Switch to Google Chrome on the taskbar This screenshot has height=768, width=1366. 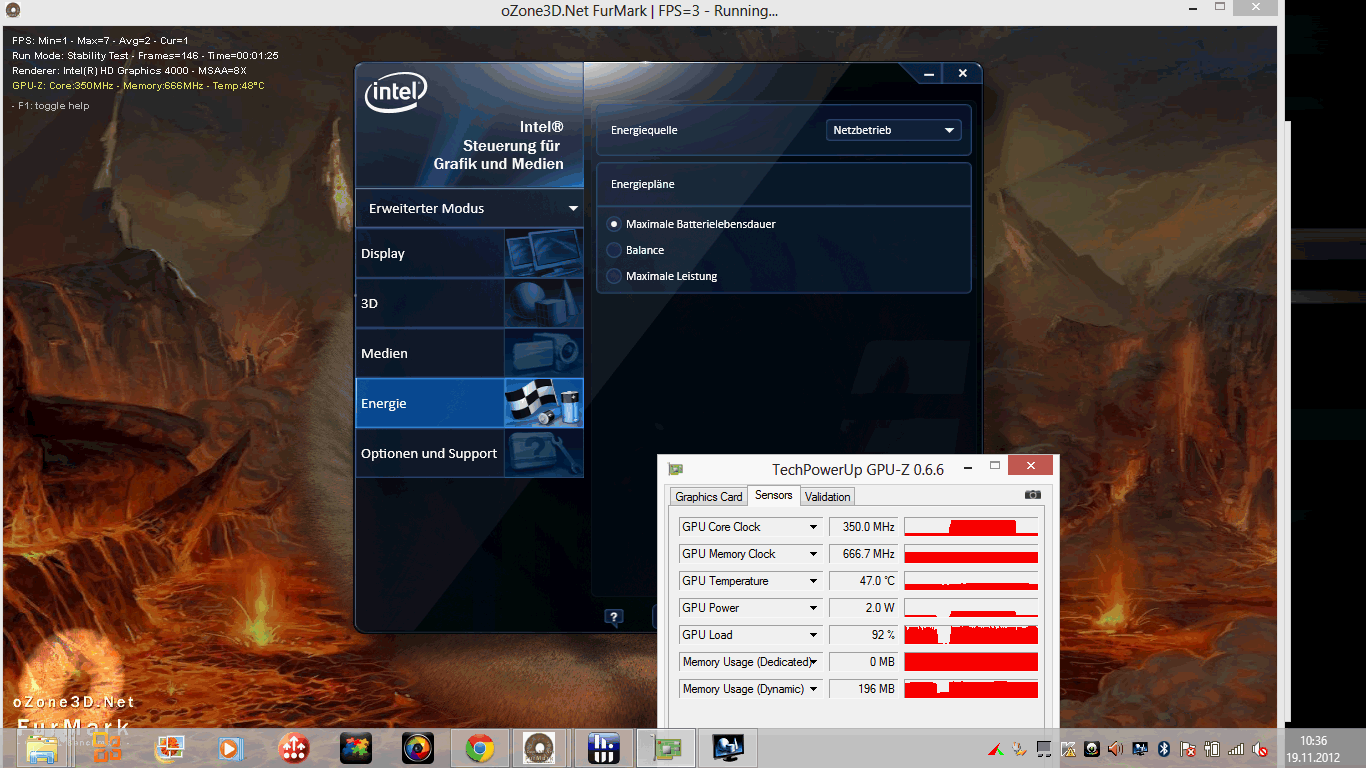point(480,748)
